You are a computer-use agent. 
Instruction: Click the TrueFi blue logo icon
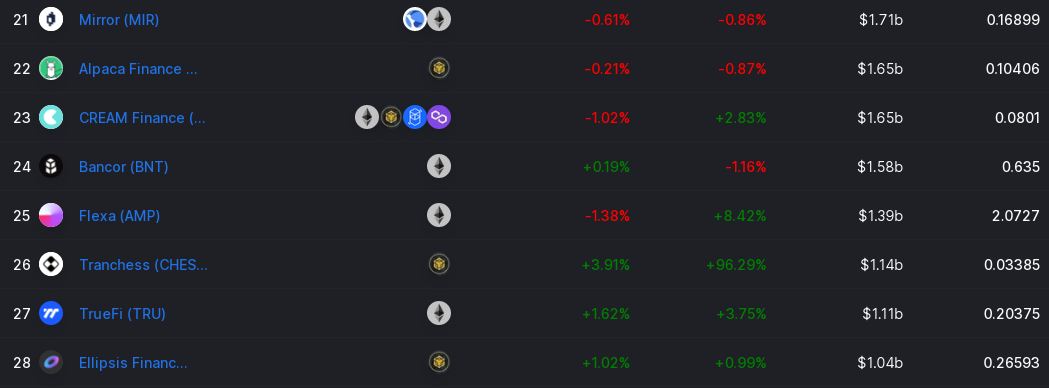[x=51, y=313]
